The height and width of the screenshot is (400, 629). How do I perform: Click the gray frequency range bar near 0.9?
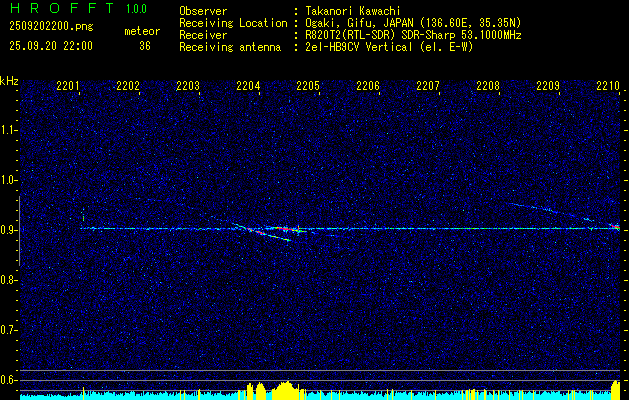(x=19, y=231)
